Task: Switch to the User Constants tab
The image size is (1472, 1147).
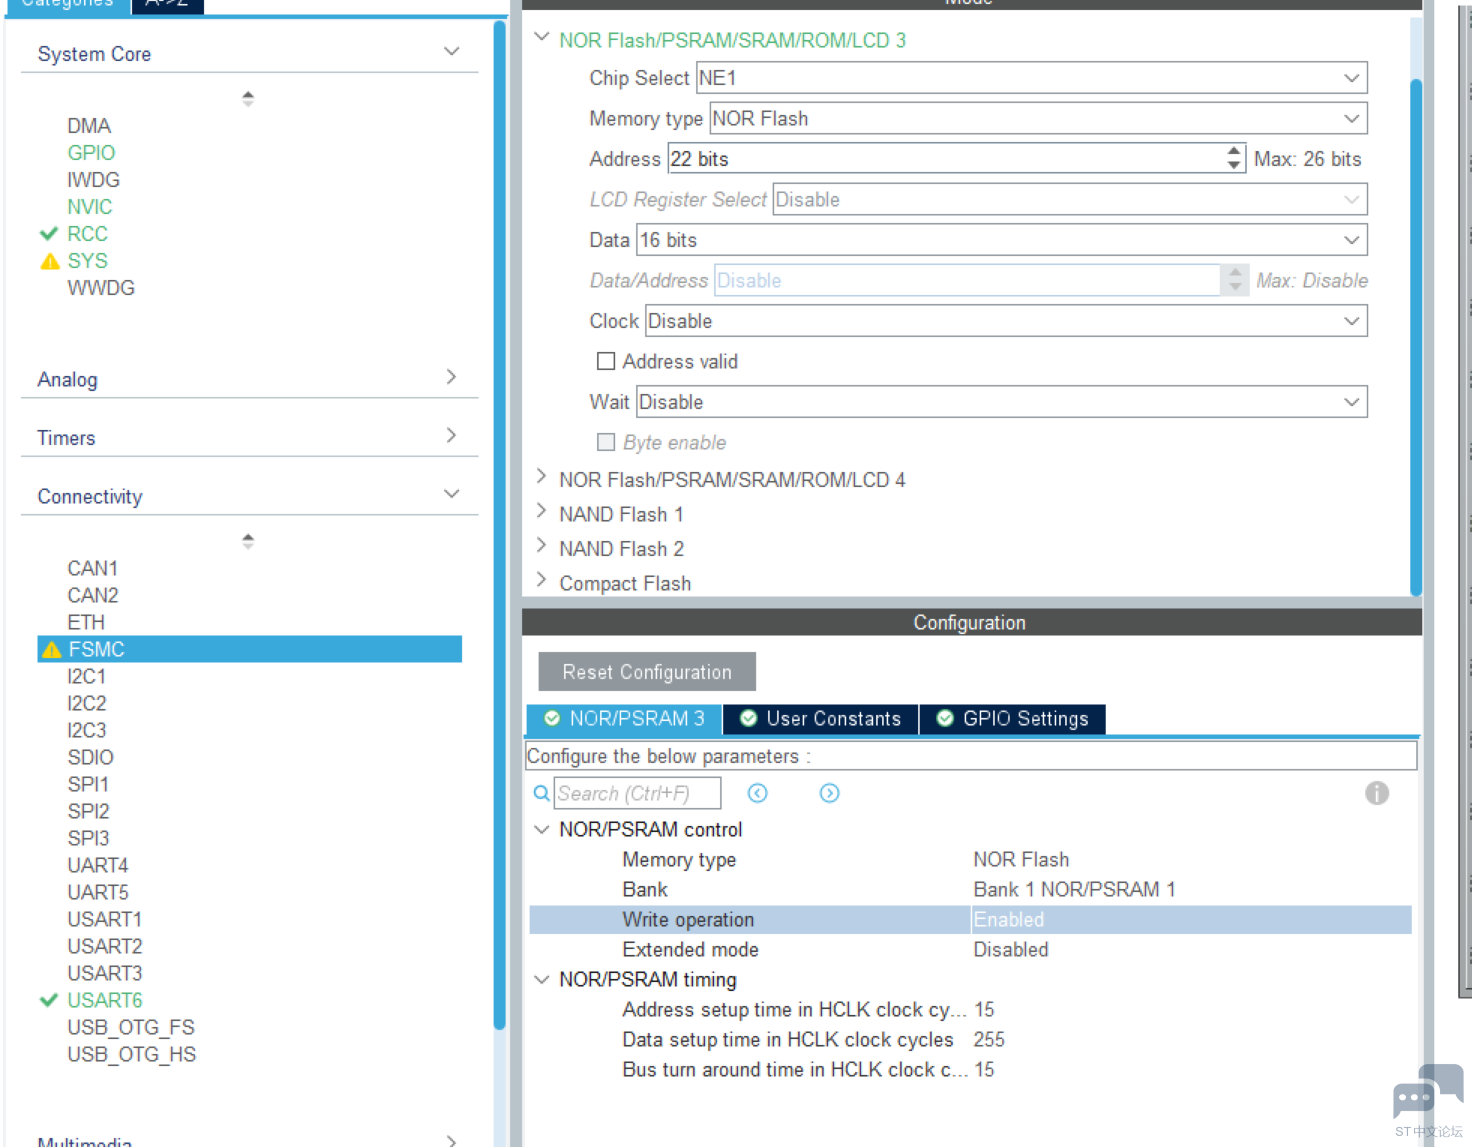Action: pos(820,719)
